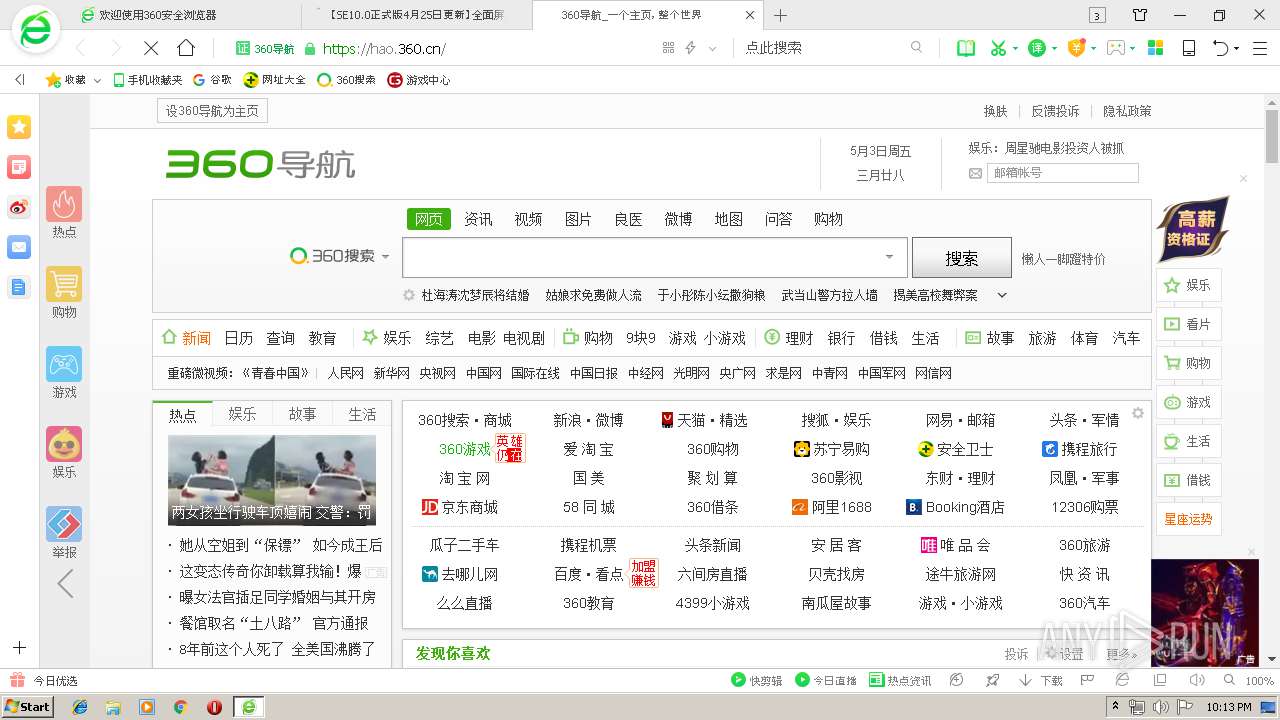Open the green translate icon
This screenshot has width=1280, height=720.
pos(1038,48)
